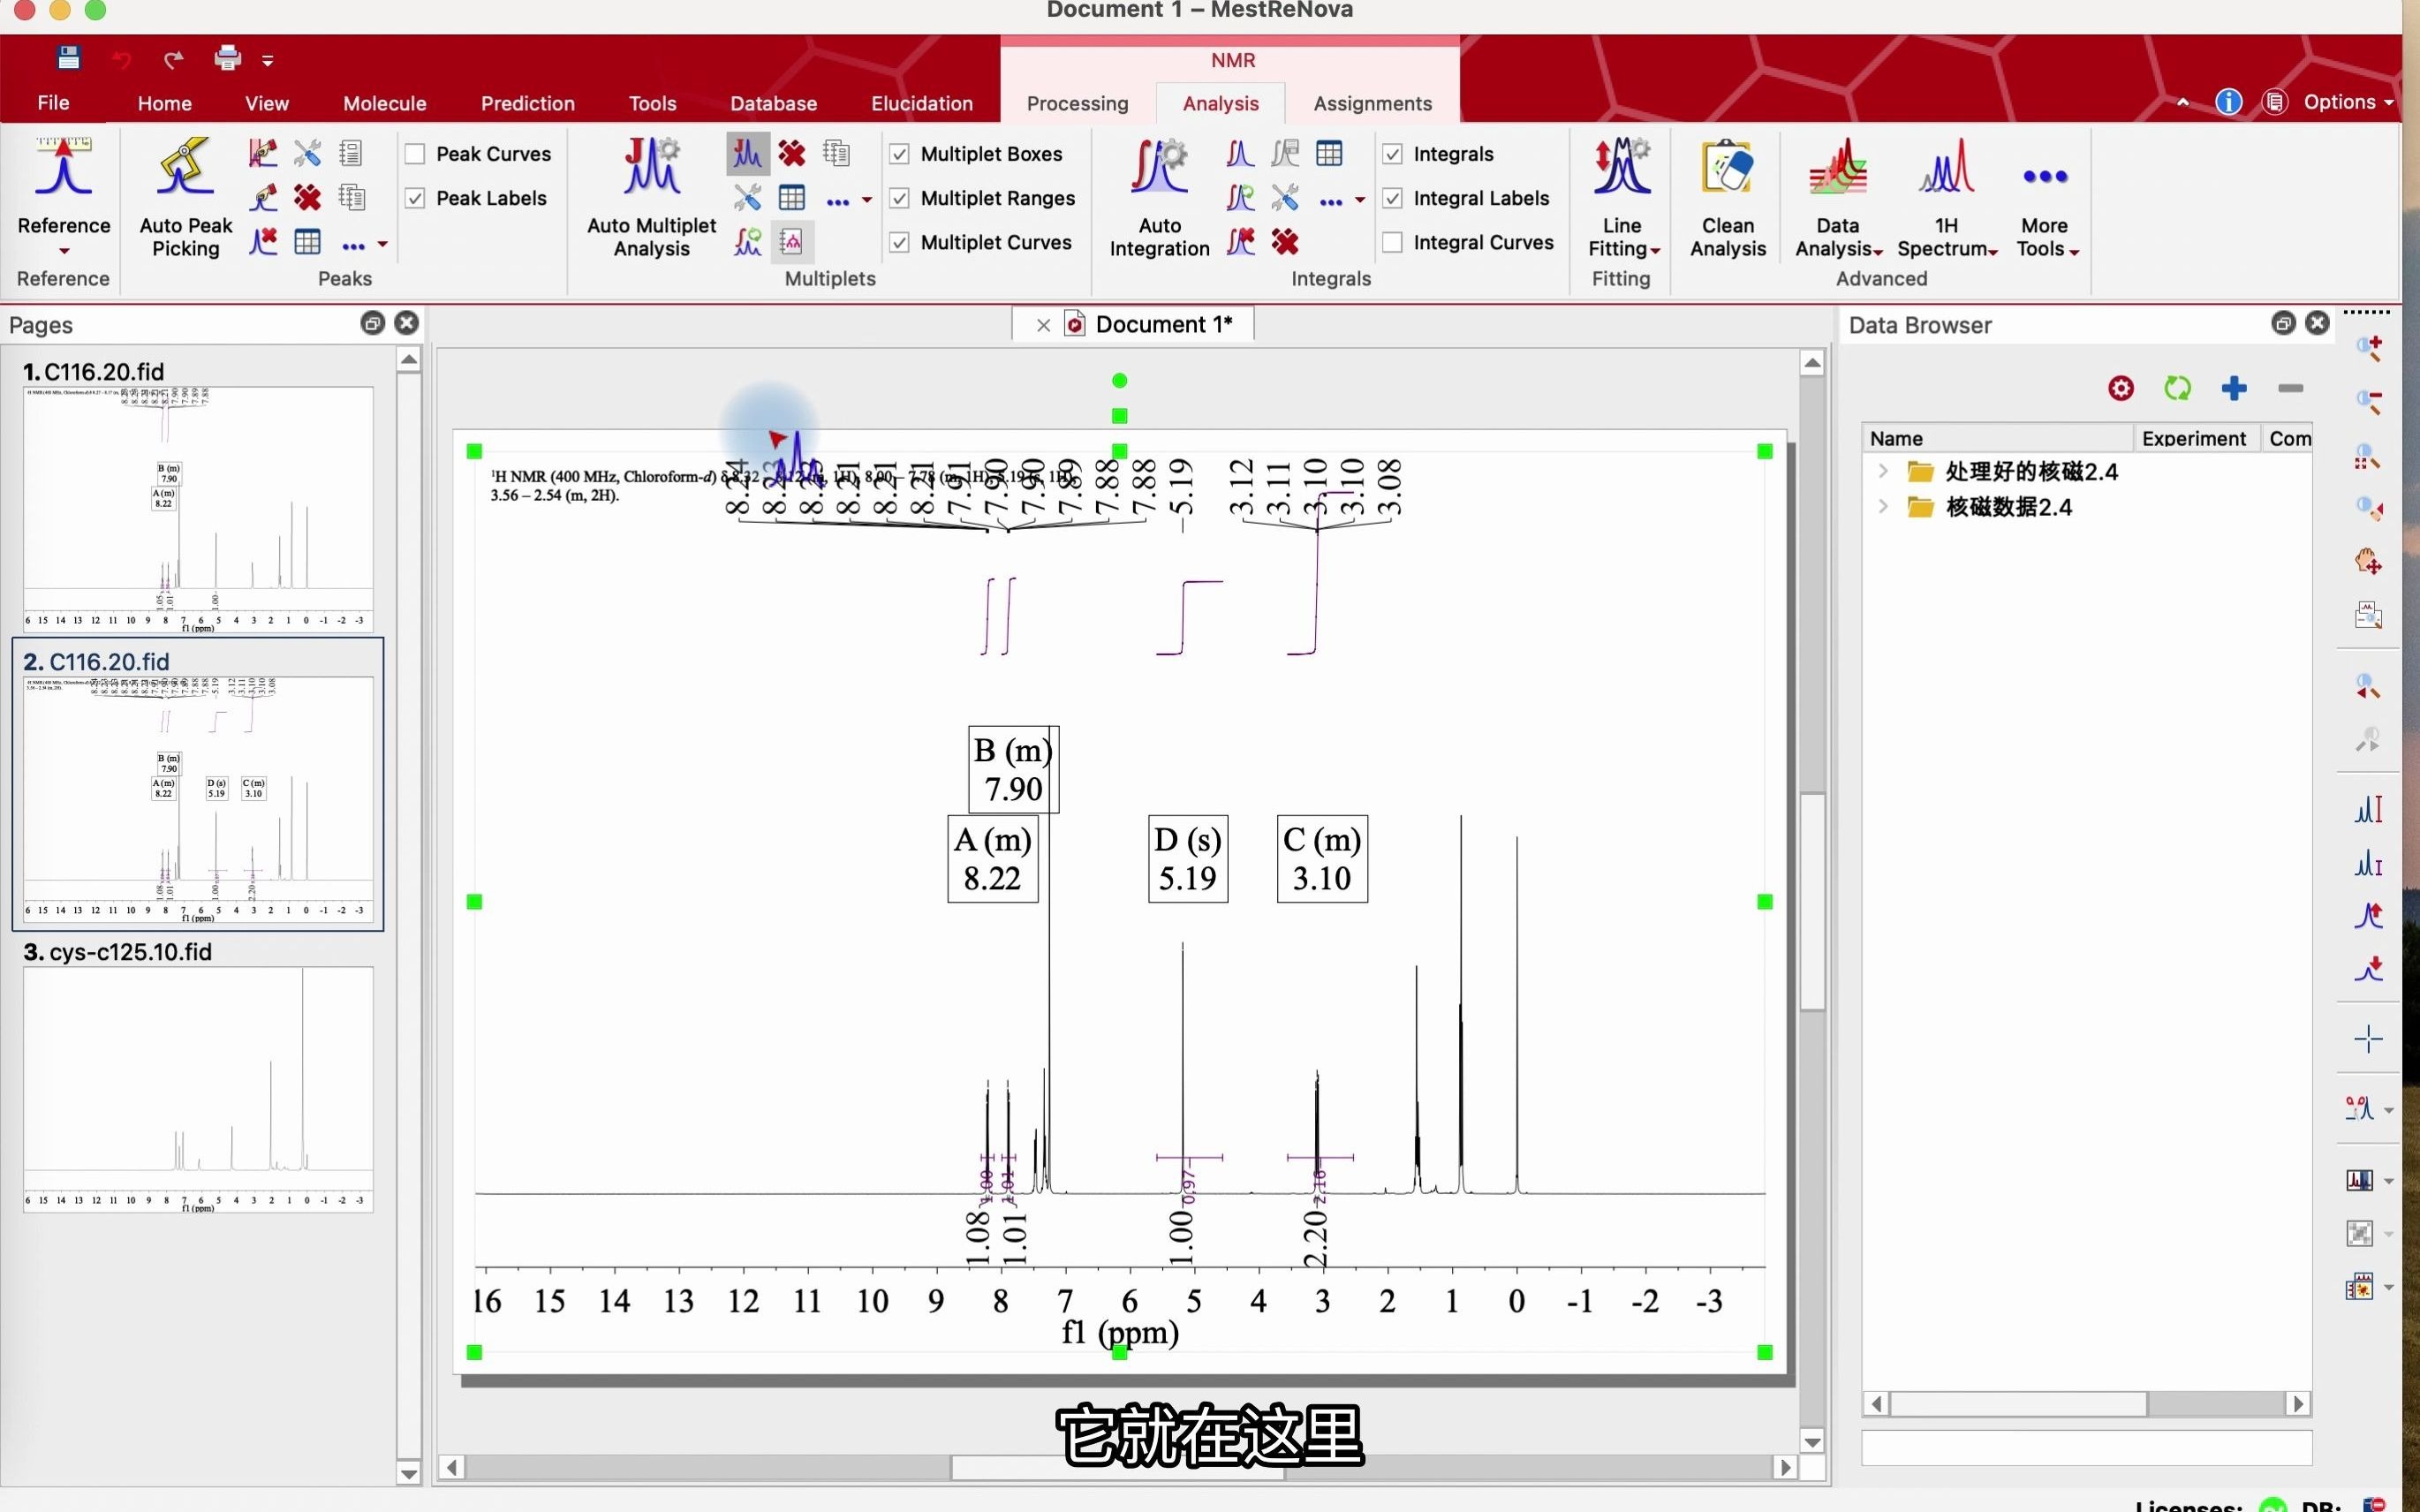Screen dimensions: 2420x1512
Task: Switch to the Home tab
Action: click(164, 103)
